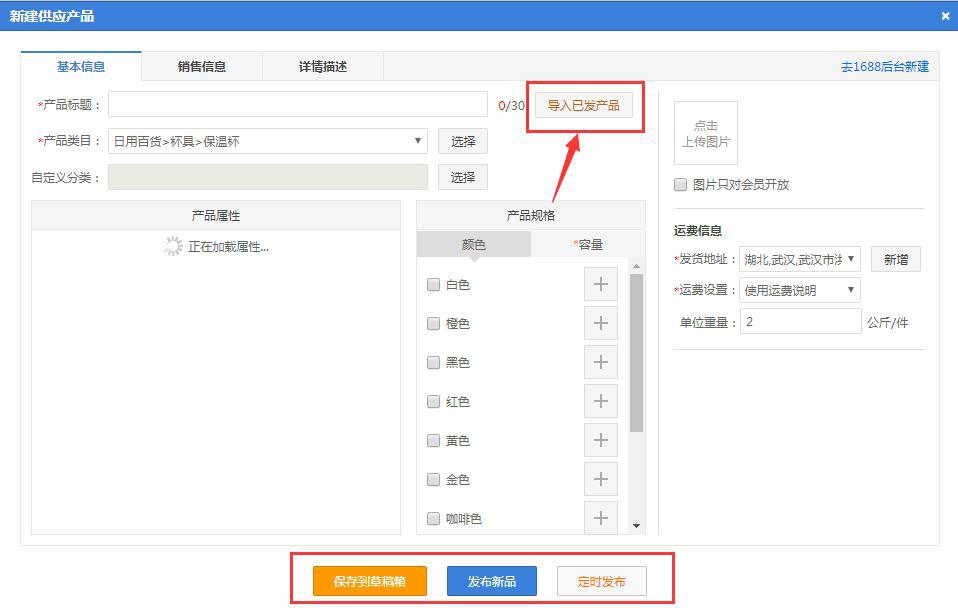Click the 点击上传图片 upload box
Viewport: 958px width, 616px height.
[706, 133]
